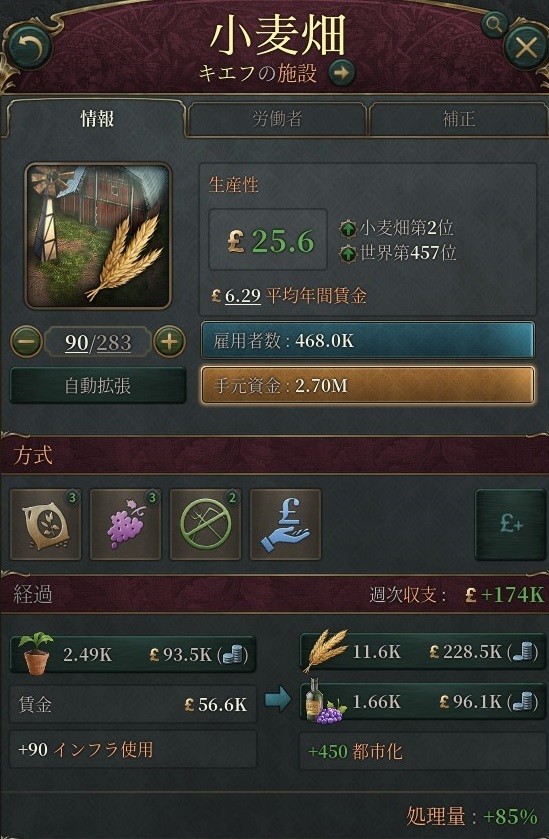The height and width of the screenshot is (839, 549).
Task: Click the fertilizer input 2.49K row
Action: point(133,654)
